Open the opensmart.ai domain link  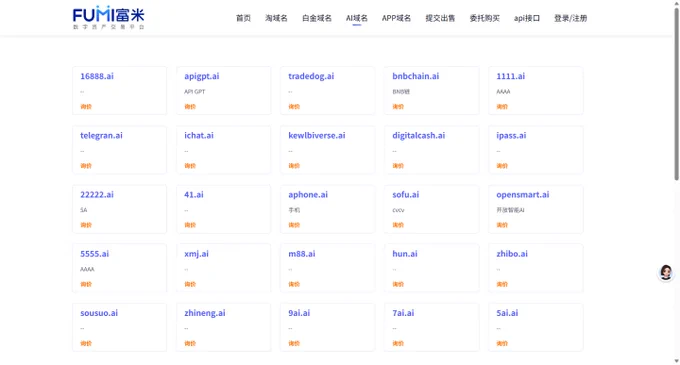coord(523,195)
